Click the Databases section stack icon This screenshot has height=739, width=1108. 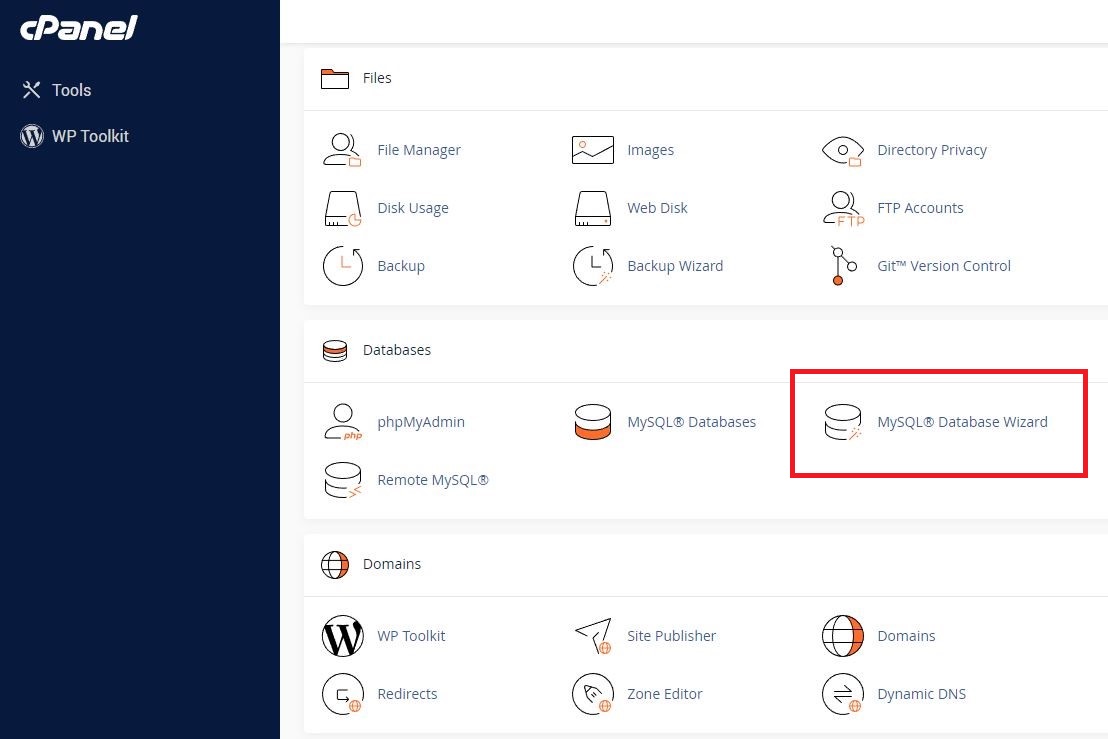(335, 350)
